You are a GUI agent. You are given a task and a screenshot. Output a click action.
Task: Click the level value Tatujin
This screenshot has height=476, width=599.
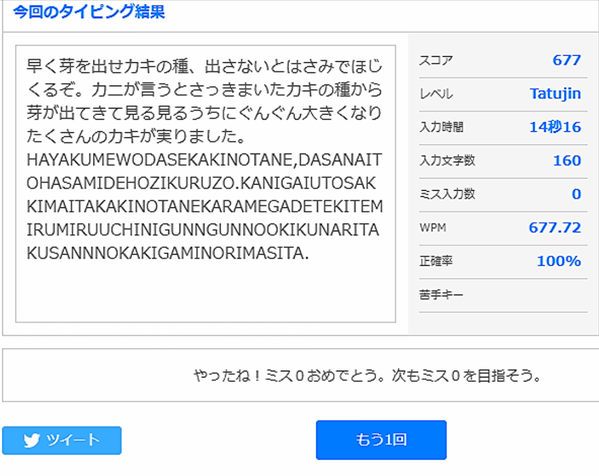point(555,94)
